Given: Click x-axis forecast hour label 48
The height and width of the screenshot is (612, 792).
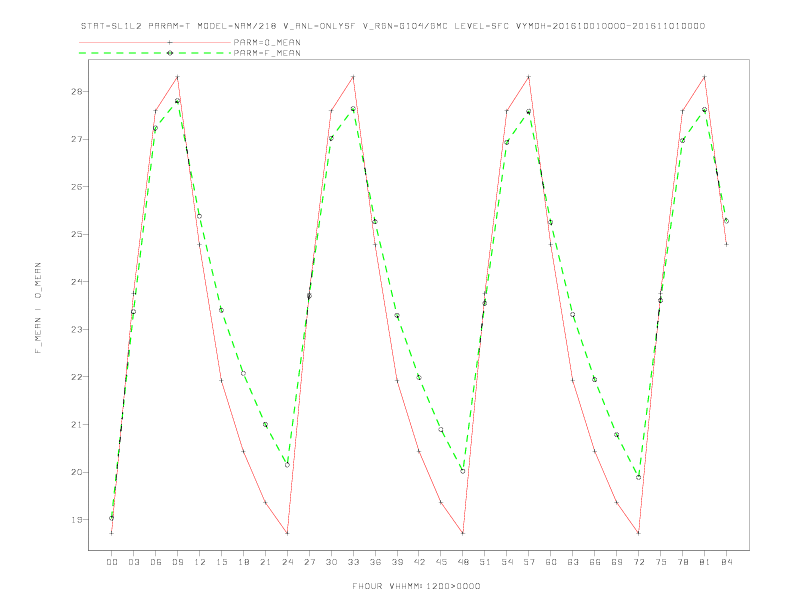Looking at the screenshot, I should pyautogui.click(x=463, y=562).
